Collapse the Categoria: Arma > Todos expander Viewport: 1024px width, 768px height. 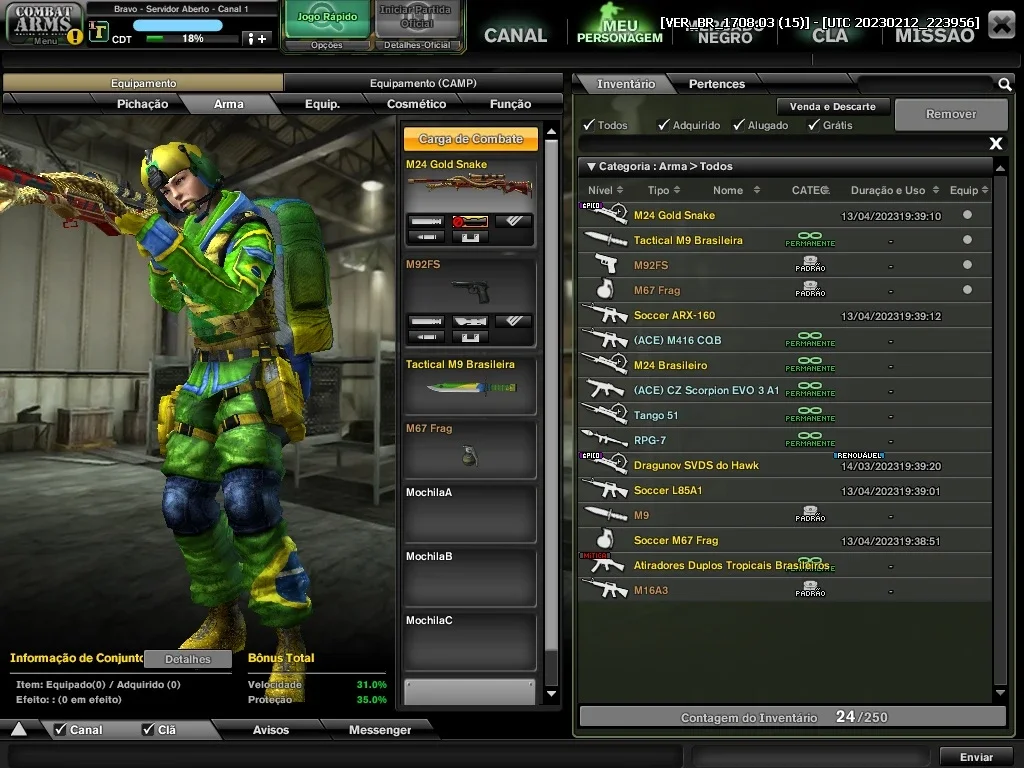pyautogui.click(x=591, y=167)
